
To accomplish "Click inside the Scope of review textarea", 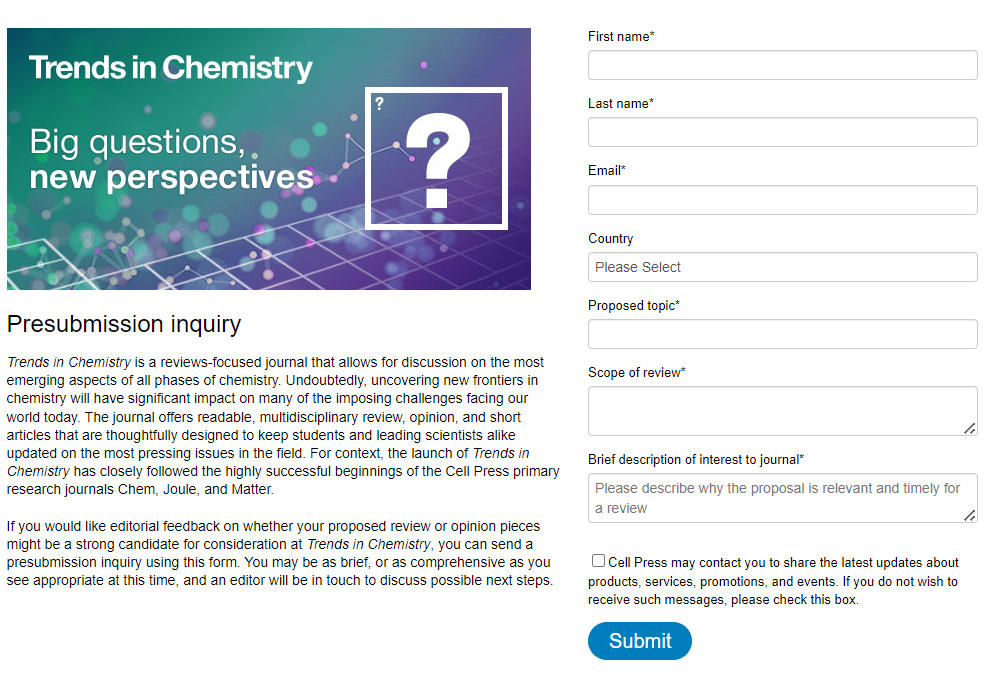I will pyautogui.click(x=782, y=411).
